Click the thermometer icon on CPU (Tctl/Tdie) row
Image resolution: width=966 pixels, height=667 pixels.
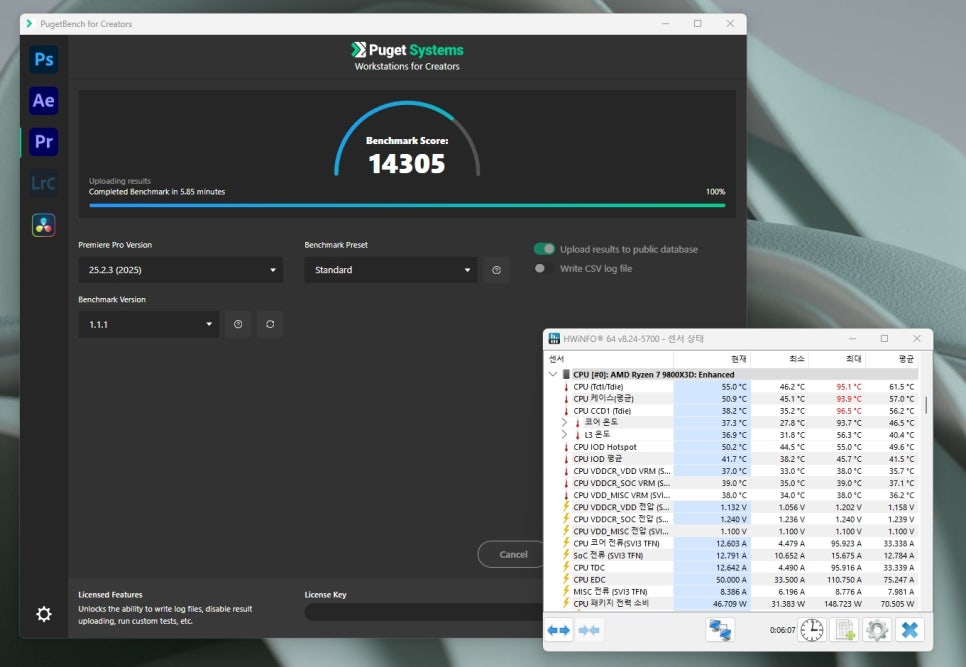(566, 387)
